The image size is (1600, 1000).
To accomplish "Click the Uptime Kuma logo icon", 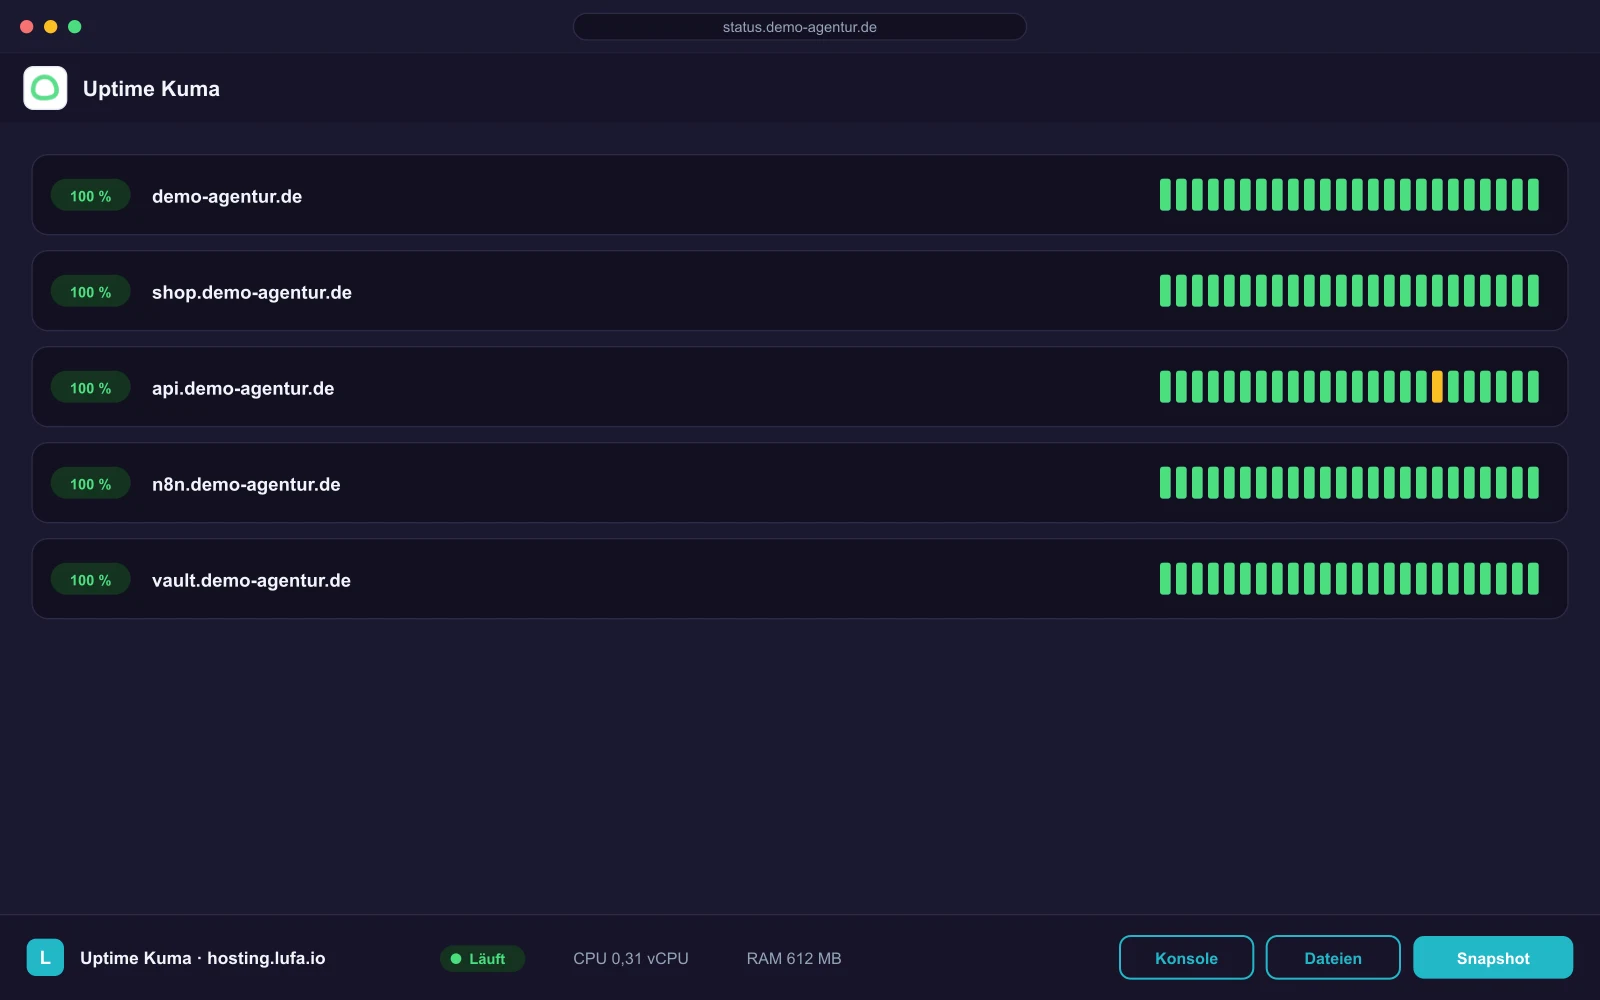I will (x=45, y=88).
